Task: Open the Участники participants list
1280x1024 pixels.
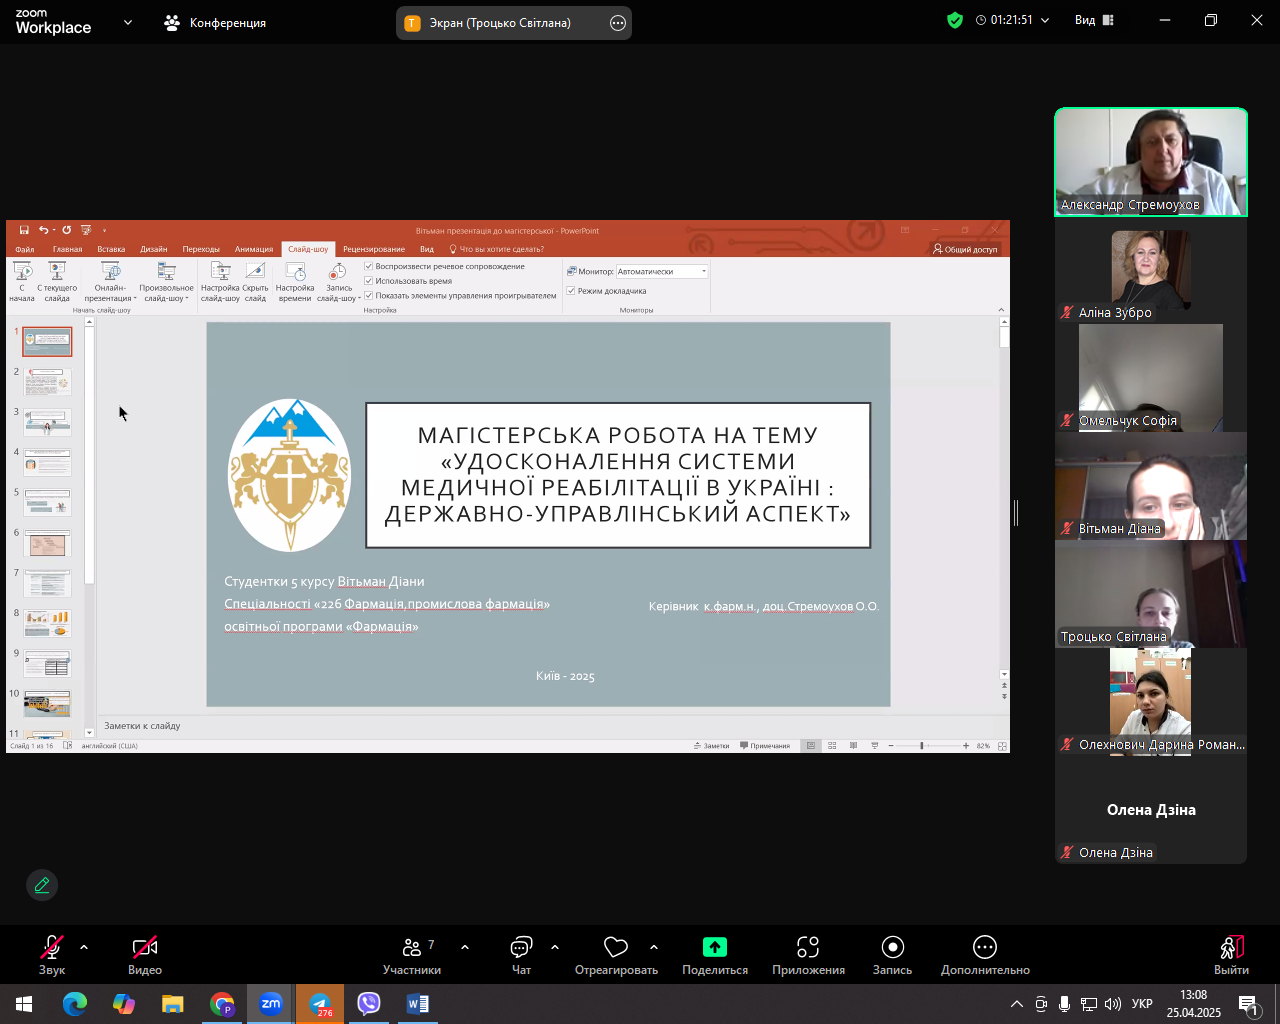Action: click(x=412, y=955)
